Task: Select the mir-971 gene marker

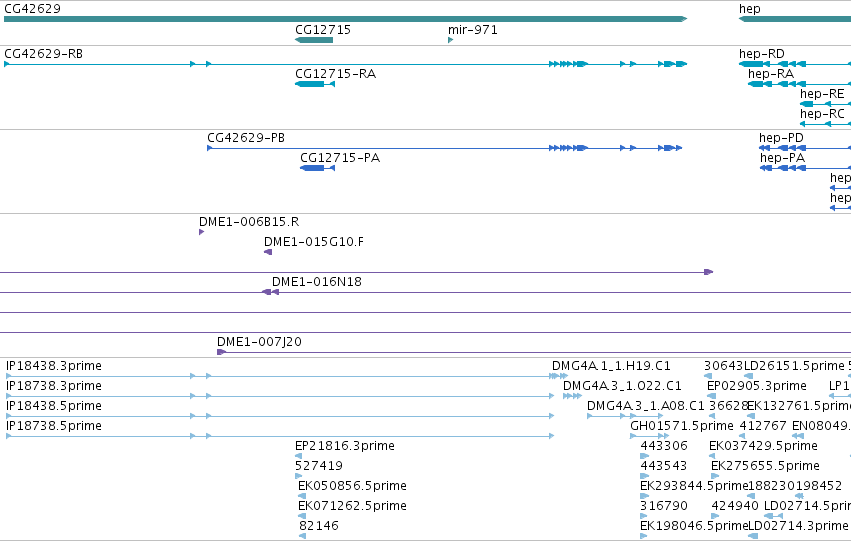Action: 450,40
